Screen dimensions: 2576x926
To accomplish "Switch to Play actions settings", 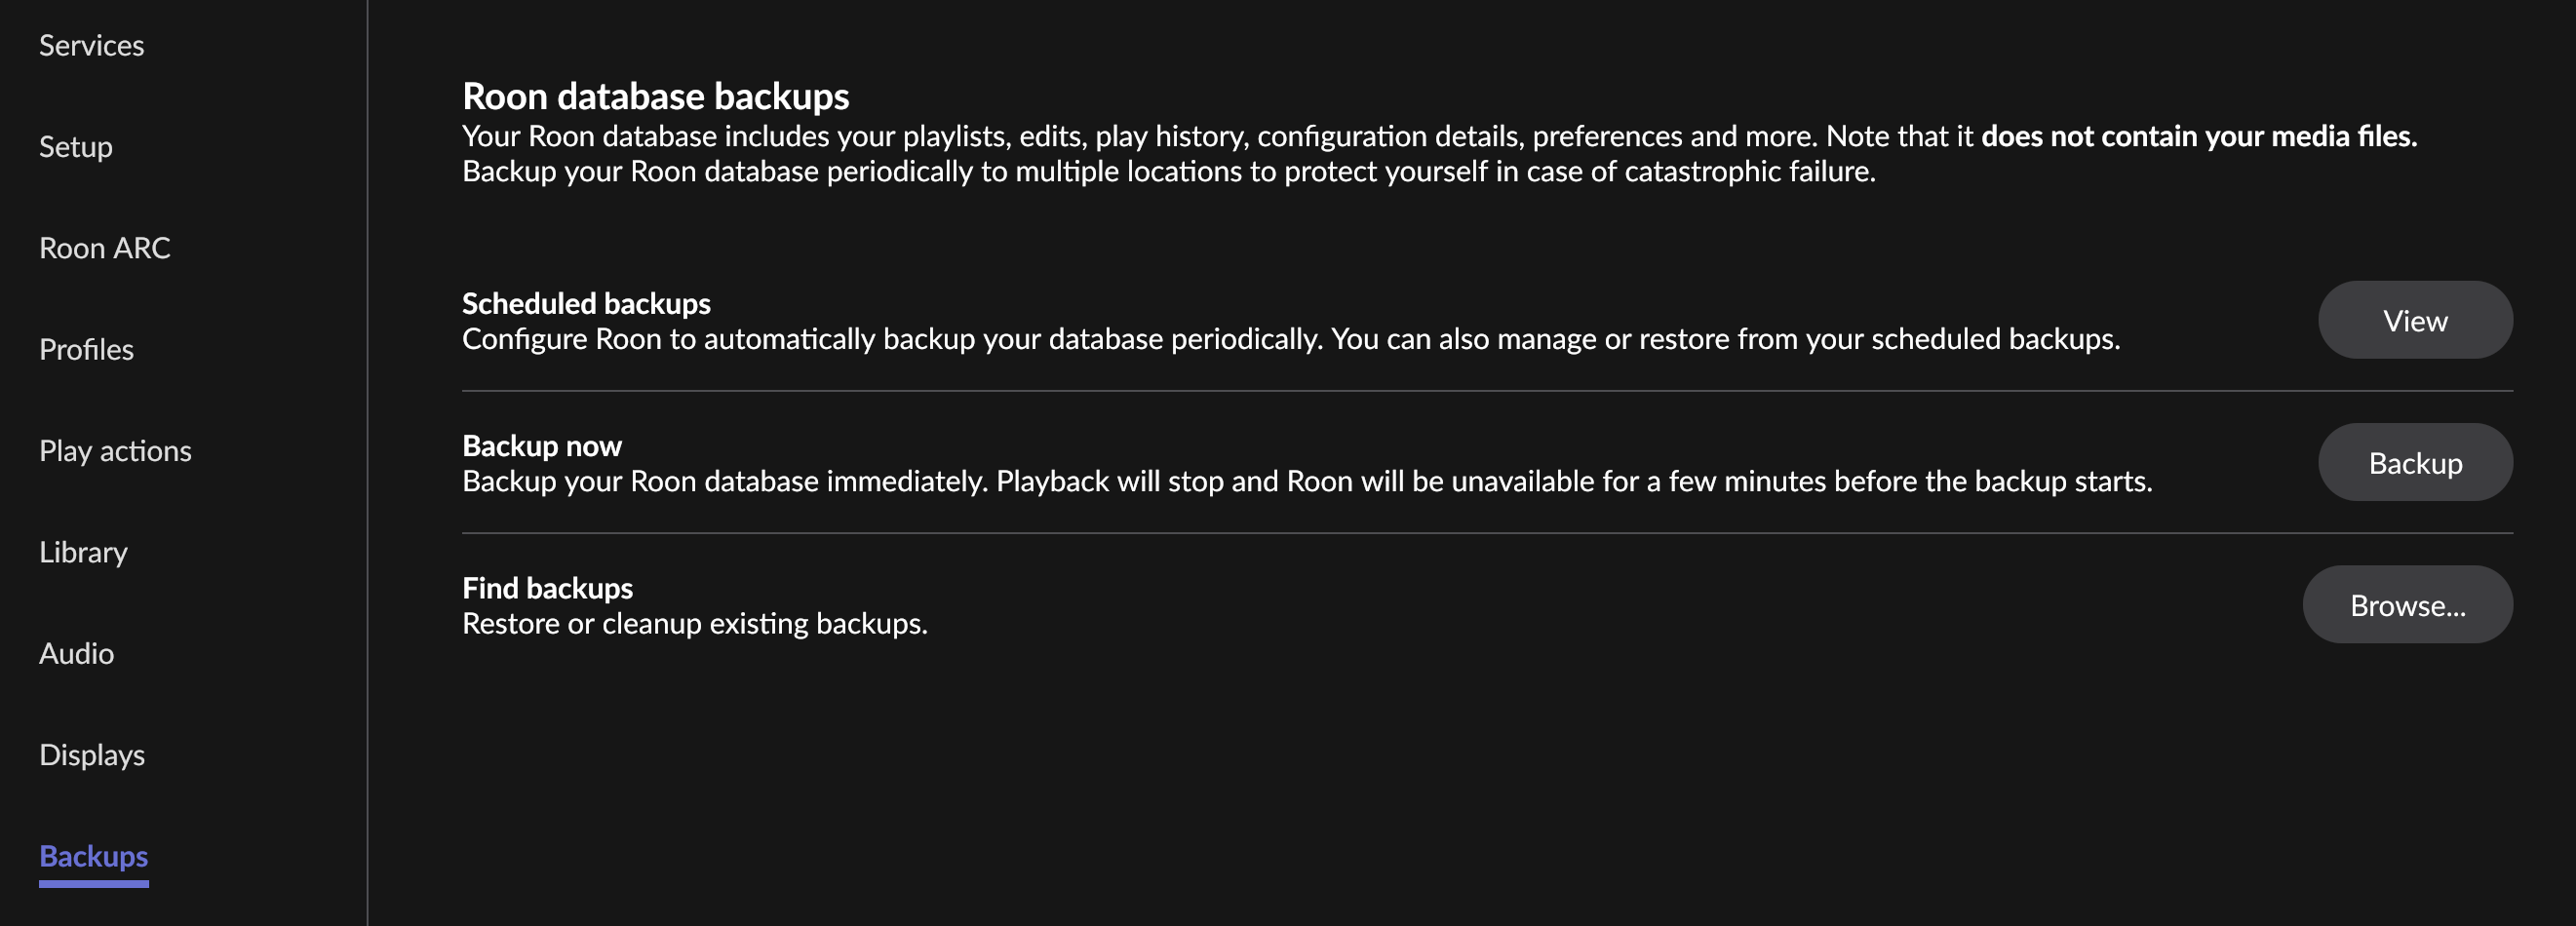I will coord(115,451).
